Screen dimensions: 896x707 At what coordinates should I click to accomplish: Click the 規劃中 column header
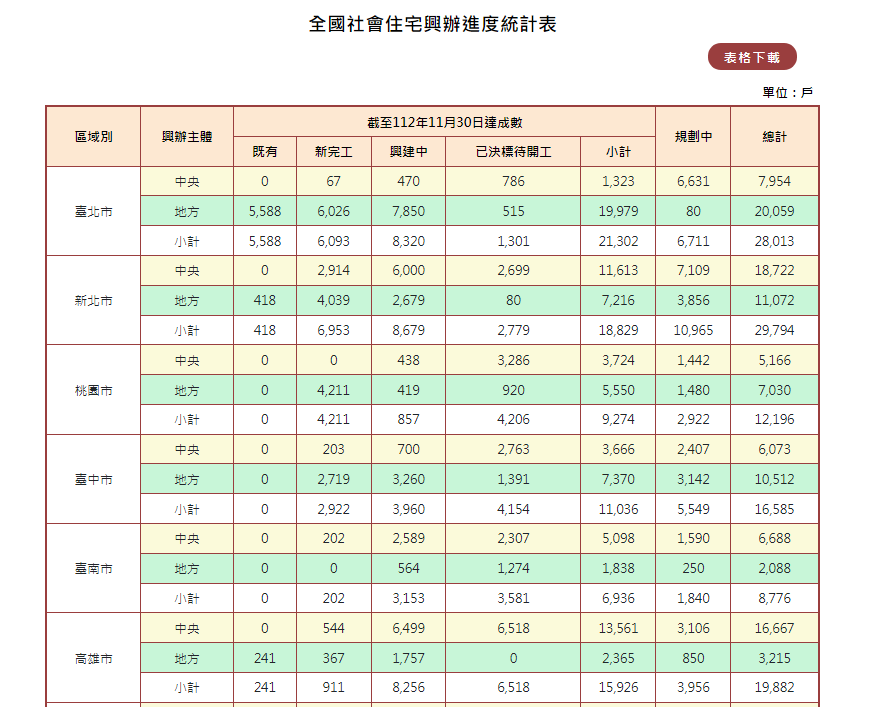693,136
